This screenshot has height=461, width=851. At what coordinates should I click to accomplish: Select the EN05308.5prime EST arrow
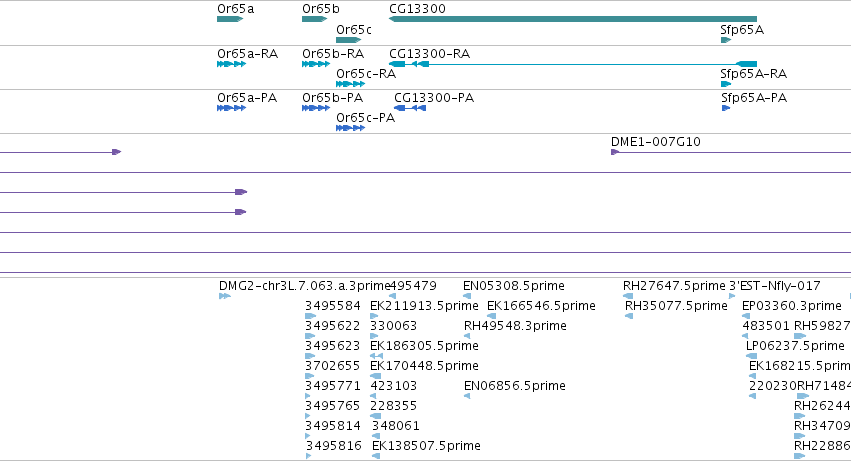(467, 296)
